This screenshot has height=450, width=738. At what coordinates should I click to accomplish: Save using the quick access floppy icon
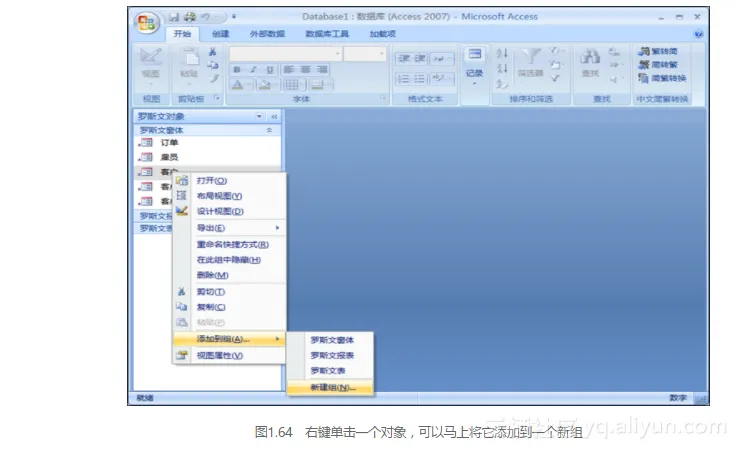(x=174, y=17)
